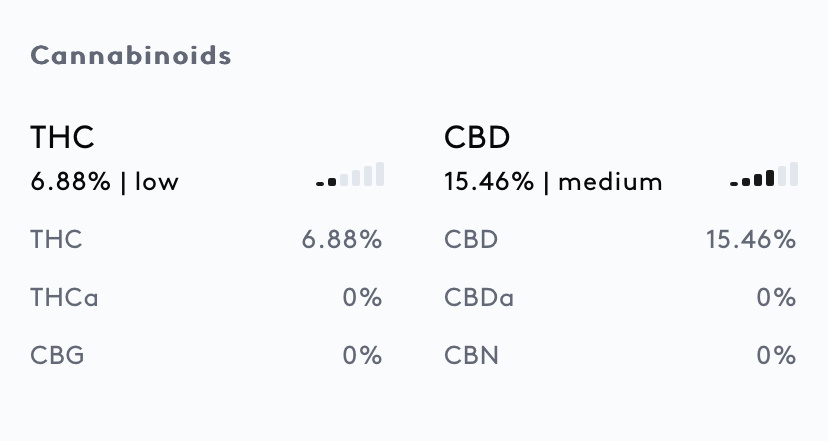Select the Cannabinoids section heading
Viewport: 828px width, 441px height.
pos(131,55)
